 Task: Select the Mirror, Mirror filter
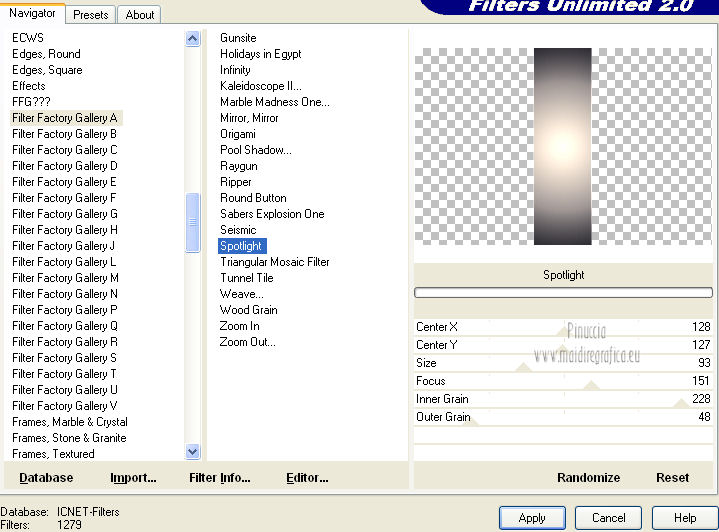point(249,118)
